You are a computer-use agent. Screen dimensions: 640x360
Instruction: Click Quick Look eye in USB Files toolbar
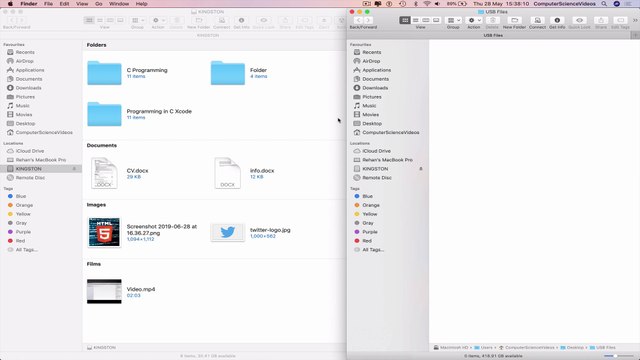click(580, 20)
